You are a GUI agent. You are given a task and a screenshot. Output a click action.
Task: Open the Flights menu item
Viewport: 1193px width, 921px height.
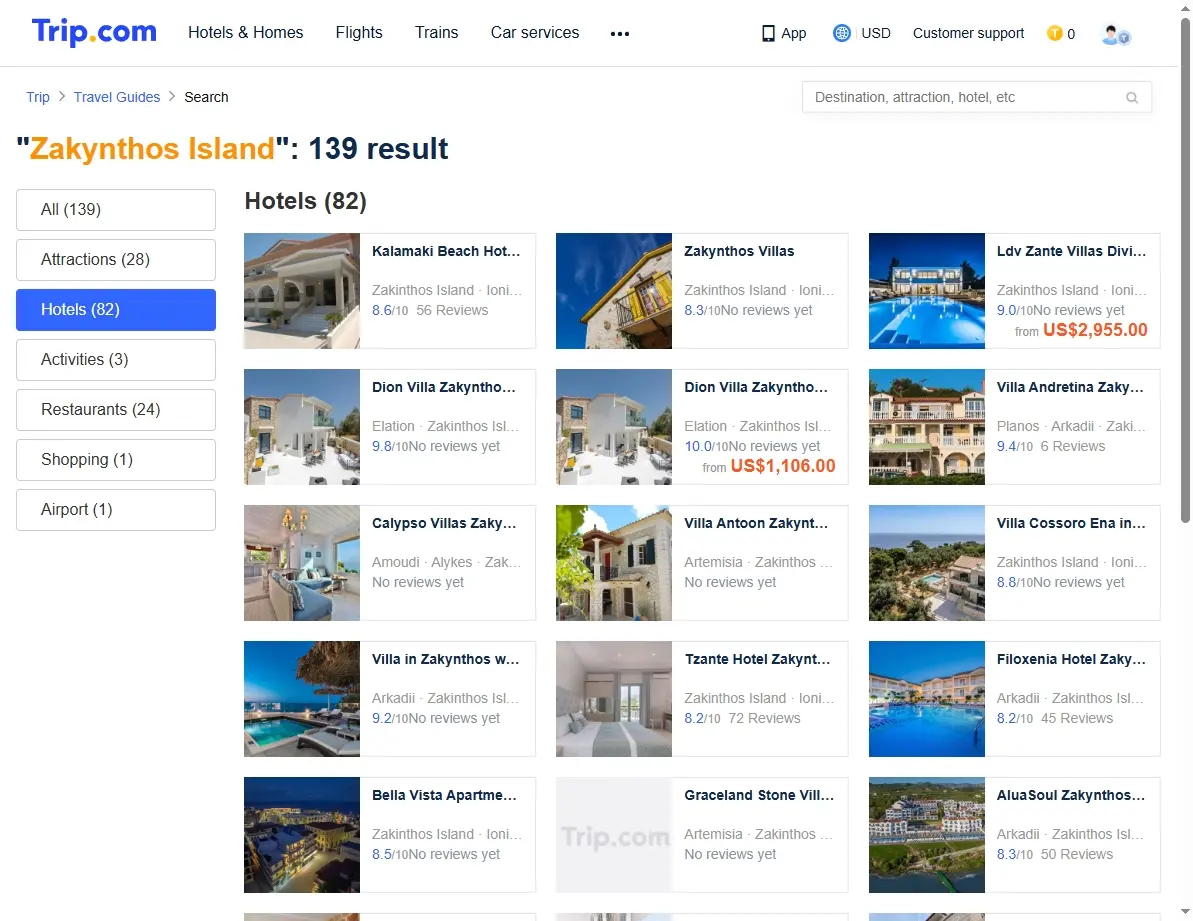coord(359,33)
